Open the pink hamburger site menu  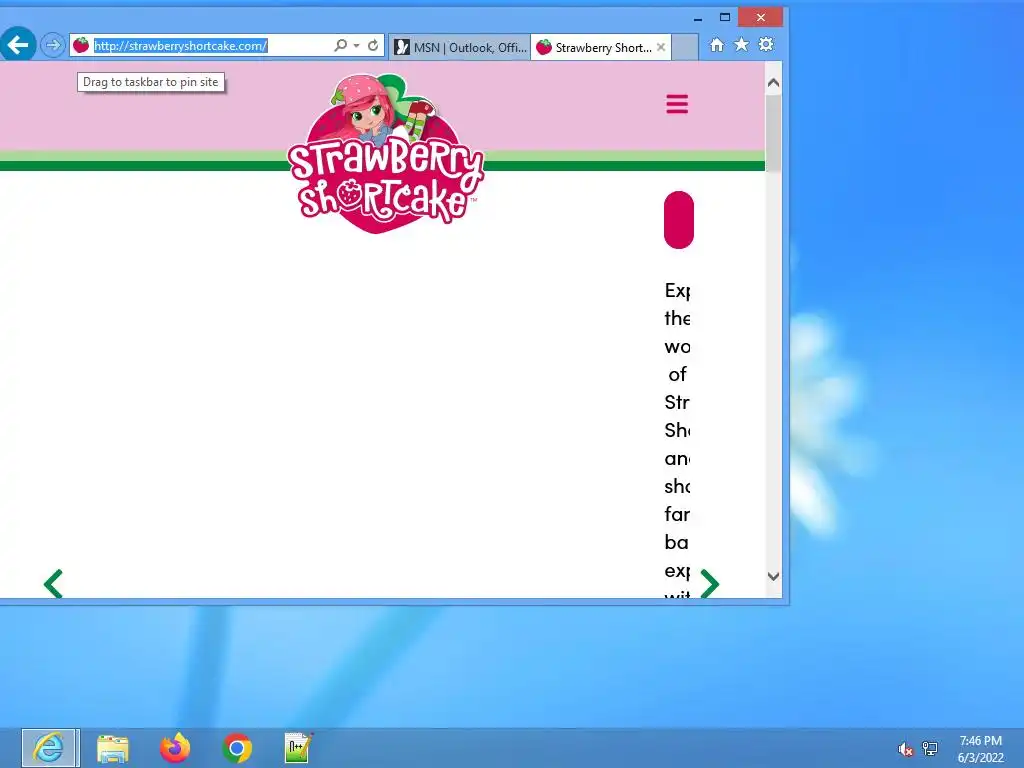677,104
